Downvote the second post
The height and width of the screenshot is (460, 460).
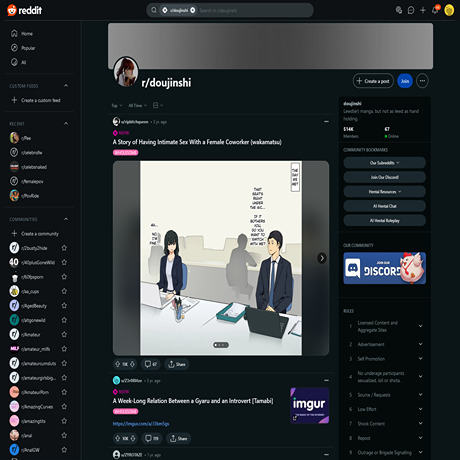pos(133,438)
